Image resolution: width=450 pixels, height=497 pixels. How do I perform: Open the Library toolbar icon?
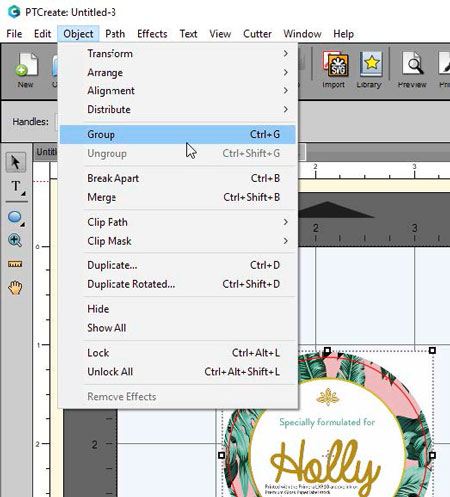tap(370, 70)
